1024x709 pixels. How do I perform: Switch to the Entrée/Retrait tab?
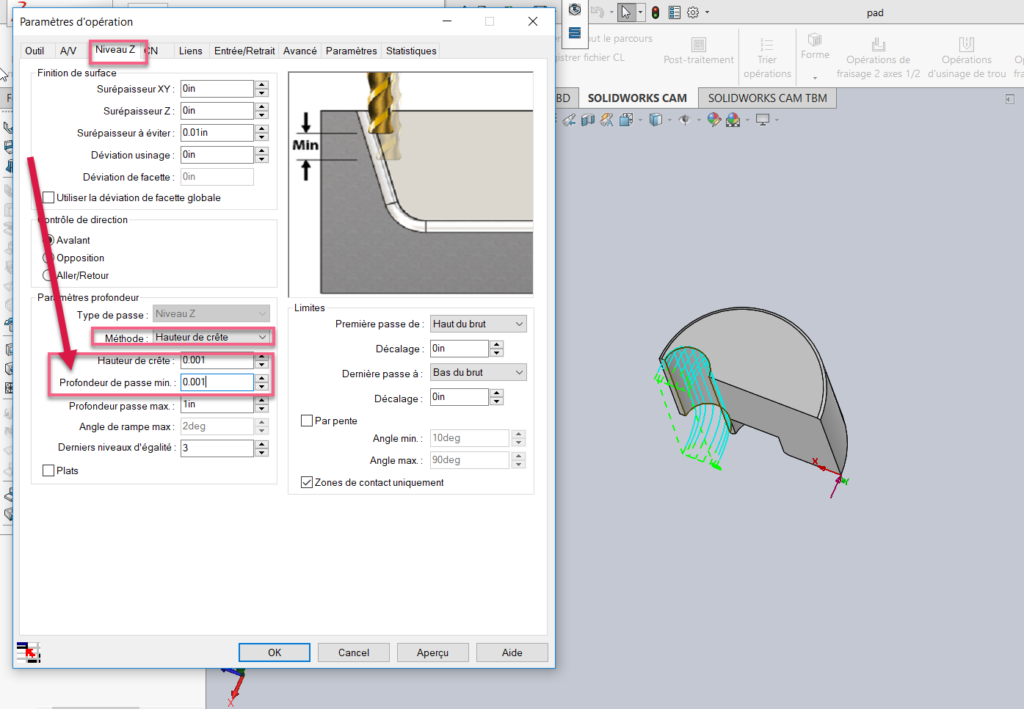244,51
